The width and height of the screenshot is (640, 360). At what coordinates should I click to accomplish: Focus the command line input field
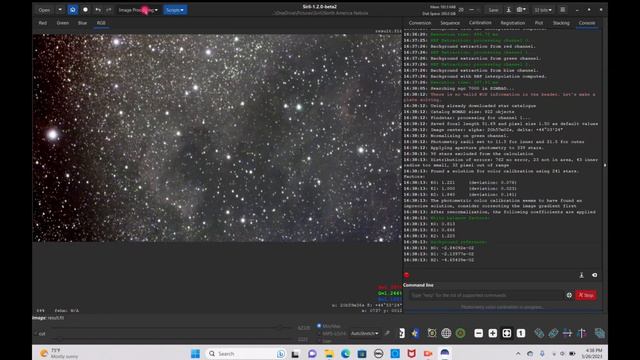pos(486,295)
